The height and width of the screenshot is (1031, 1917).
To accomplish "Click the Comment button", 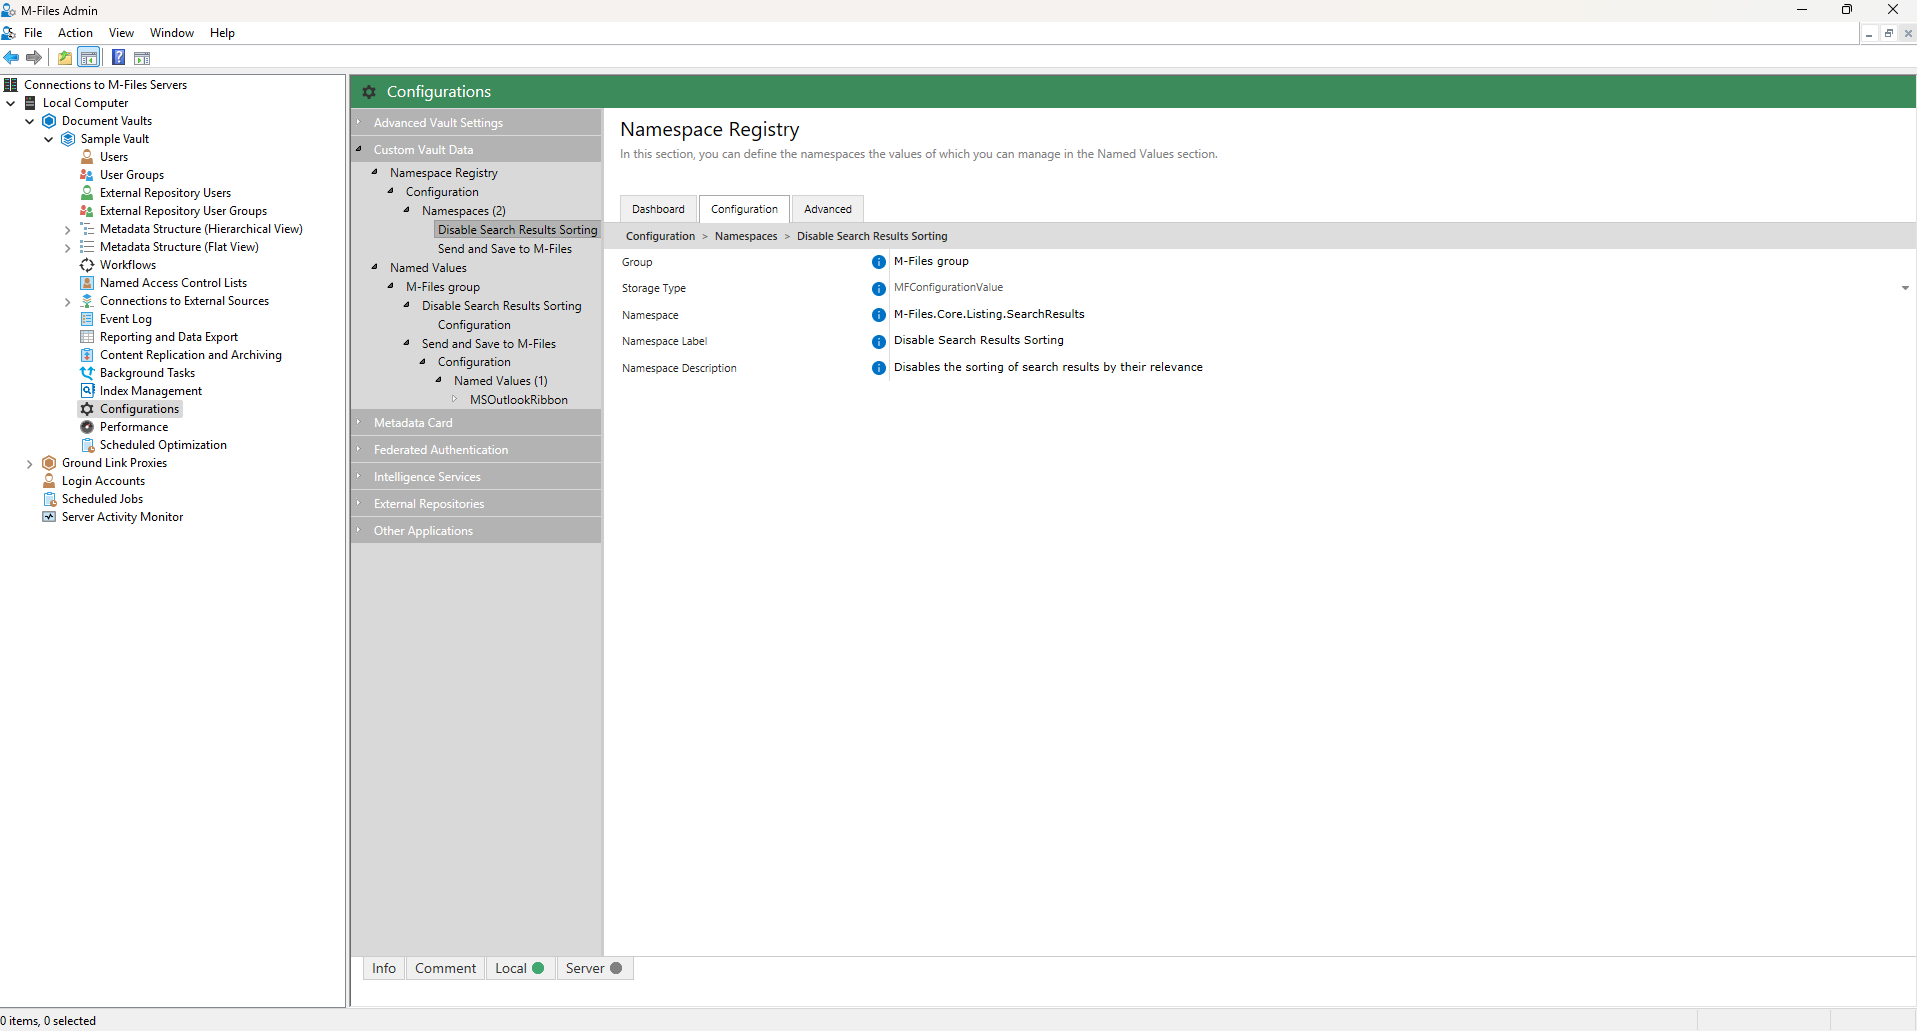I will coord(445,968).
